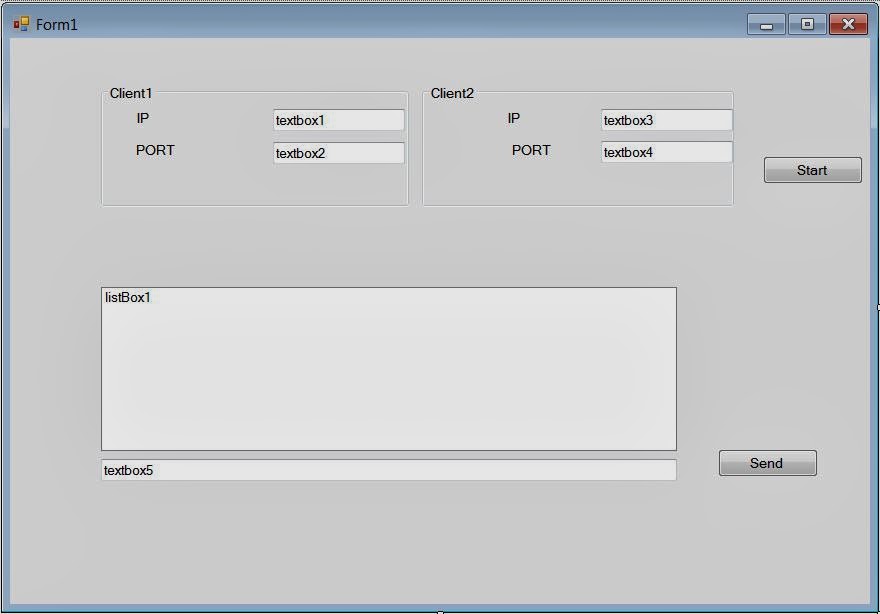
Task: Click the Client1 group box caption
Action: click(x=131, y=93)
